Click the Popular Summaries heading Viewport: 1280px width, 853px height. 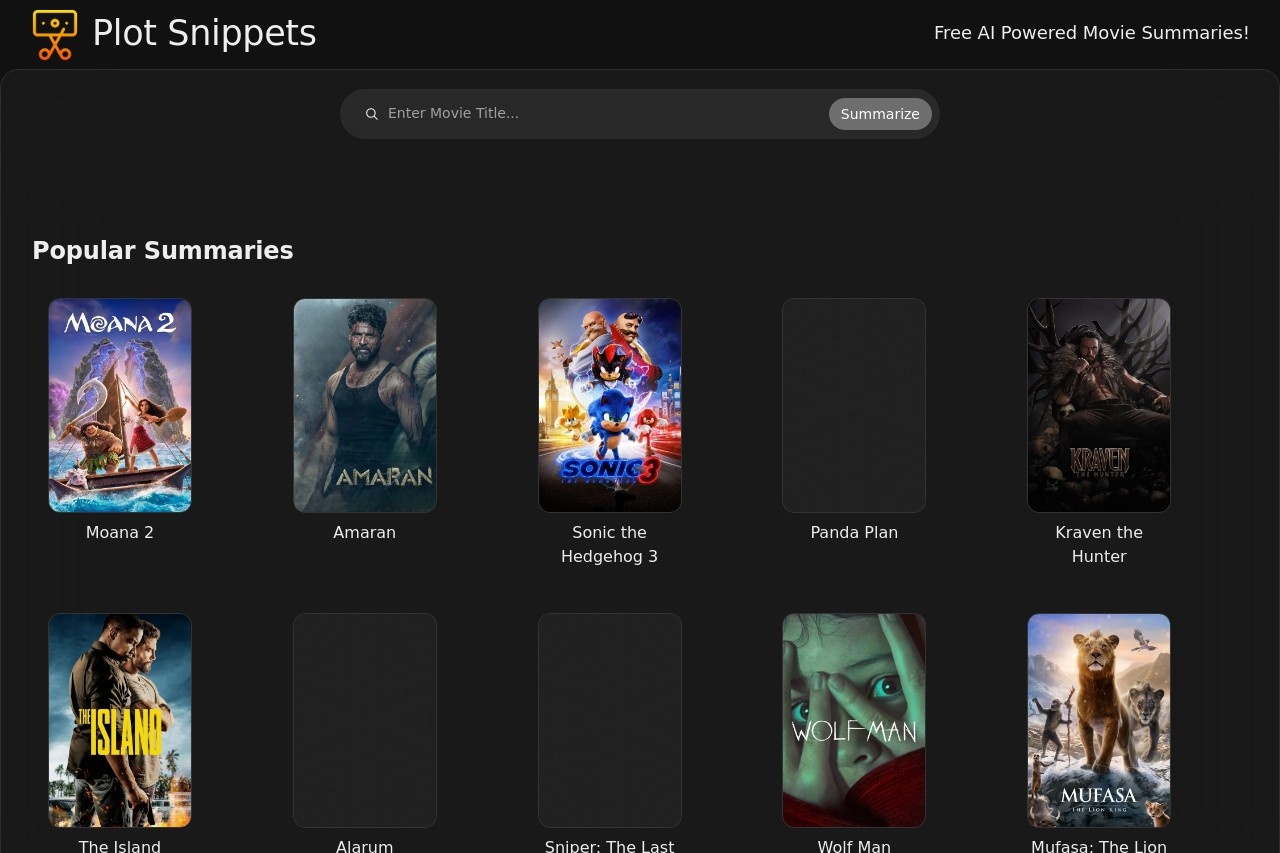(x=163, y=251)
